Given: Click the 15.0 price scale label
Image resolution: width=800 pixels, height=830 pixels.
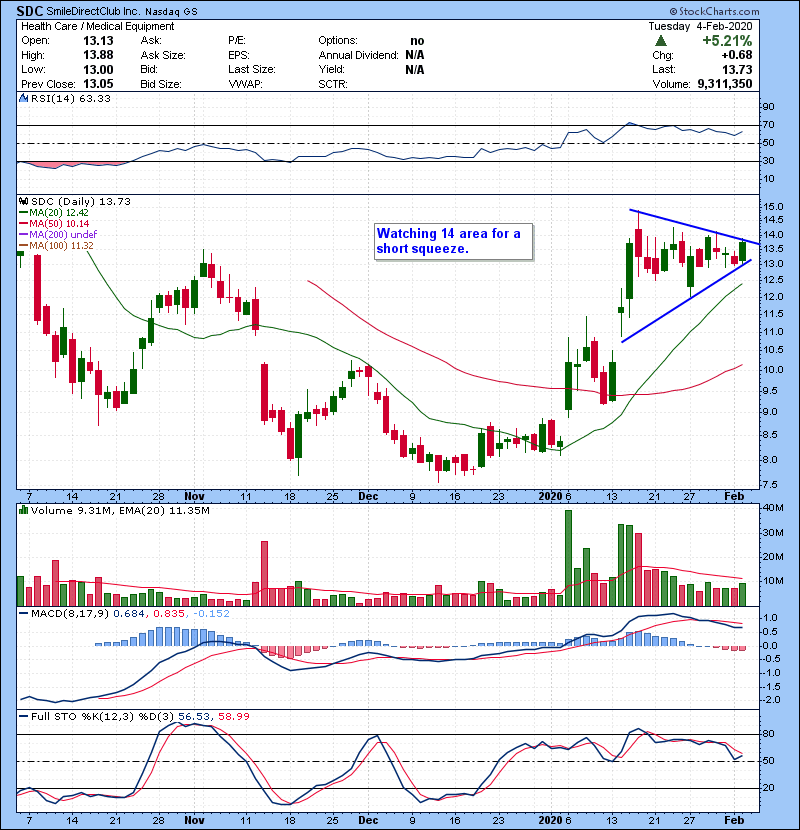Looking at the screenshot, I should (x=771, y=206).
